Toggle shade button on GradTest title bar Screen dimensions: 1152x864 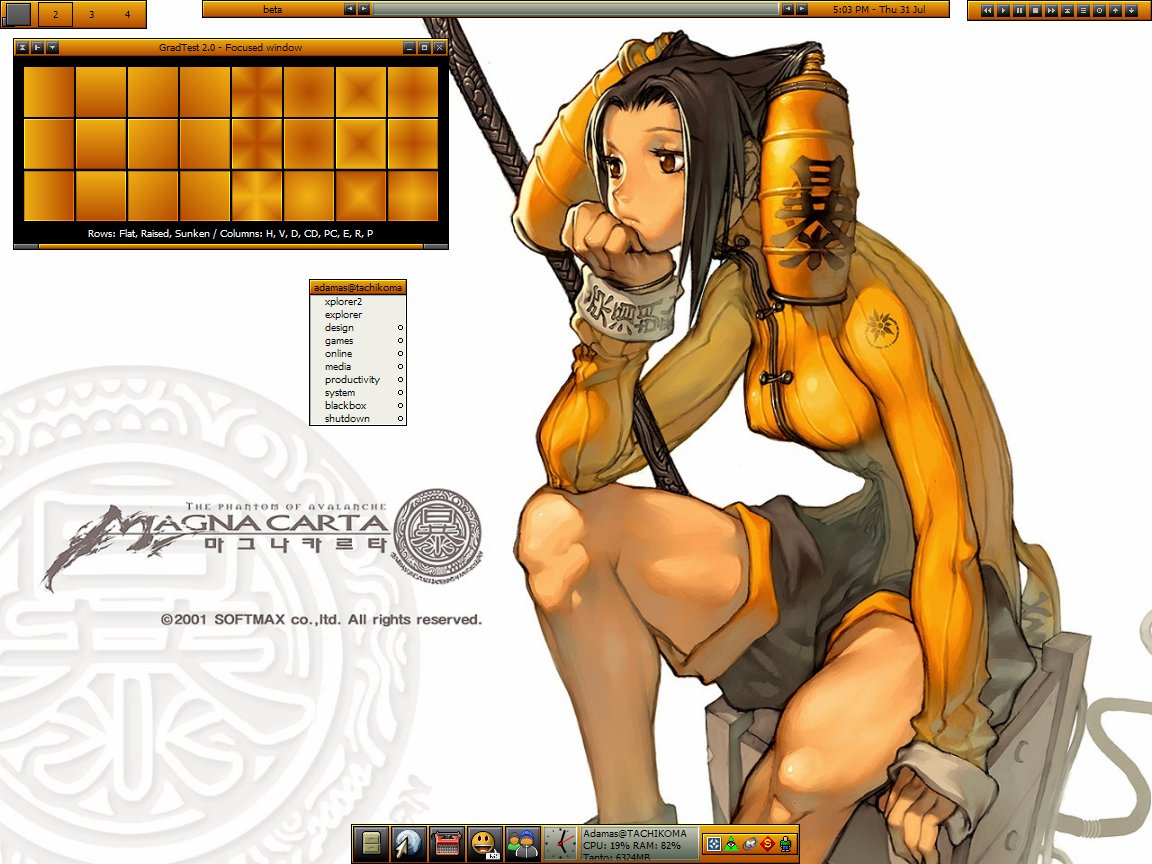tap(23, 48)
